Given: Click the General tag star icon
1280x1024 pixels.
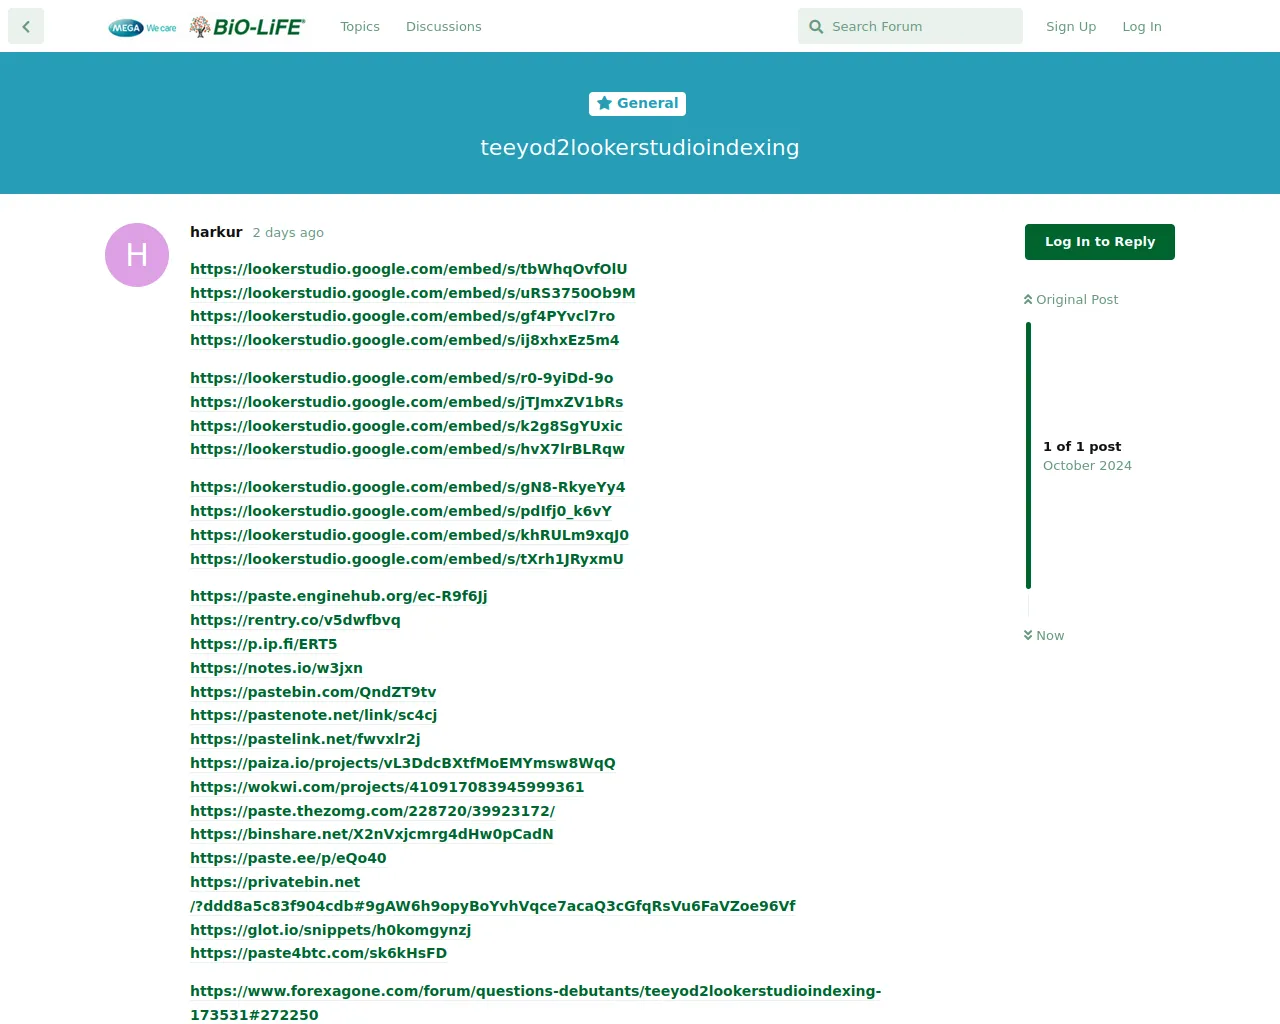Looking at the screenshot, I should (x=604, y=103).
